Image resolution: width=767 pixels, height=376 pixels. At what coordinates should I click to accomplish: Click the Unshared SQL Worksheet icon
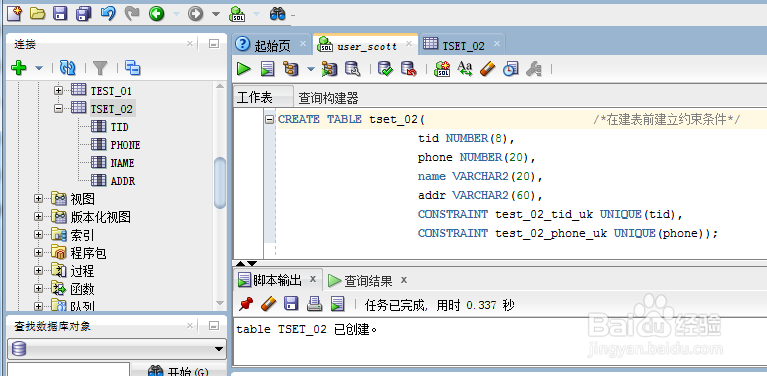(442, 69)
